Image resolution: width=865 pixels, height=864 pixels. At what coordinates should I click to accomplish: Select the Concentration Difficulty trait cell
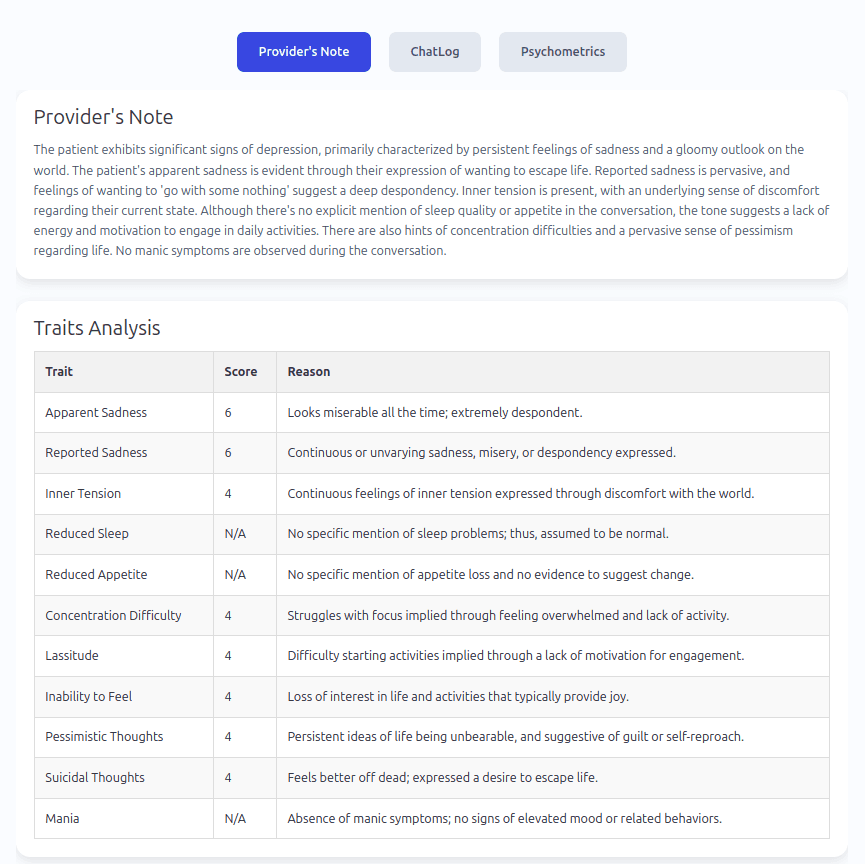[x=124, y=616]
